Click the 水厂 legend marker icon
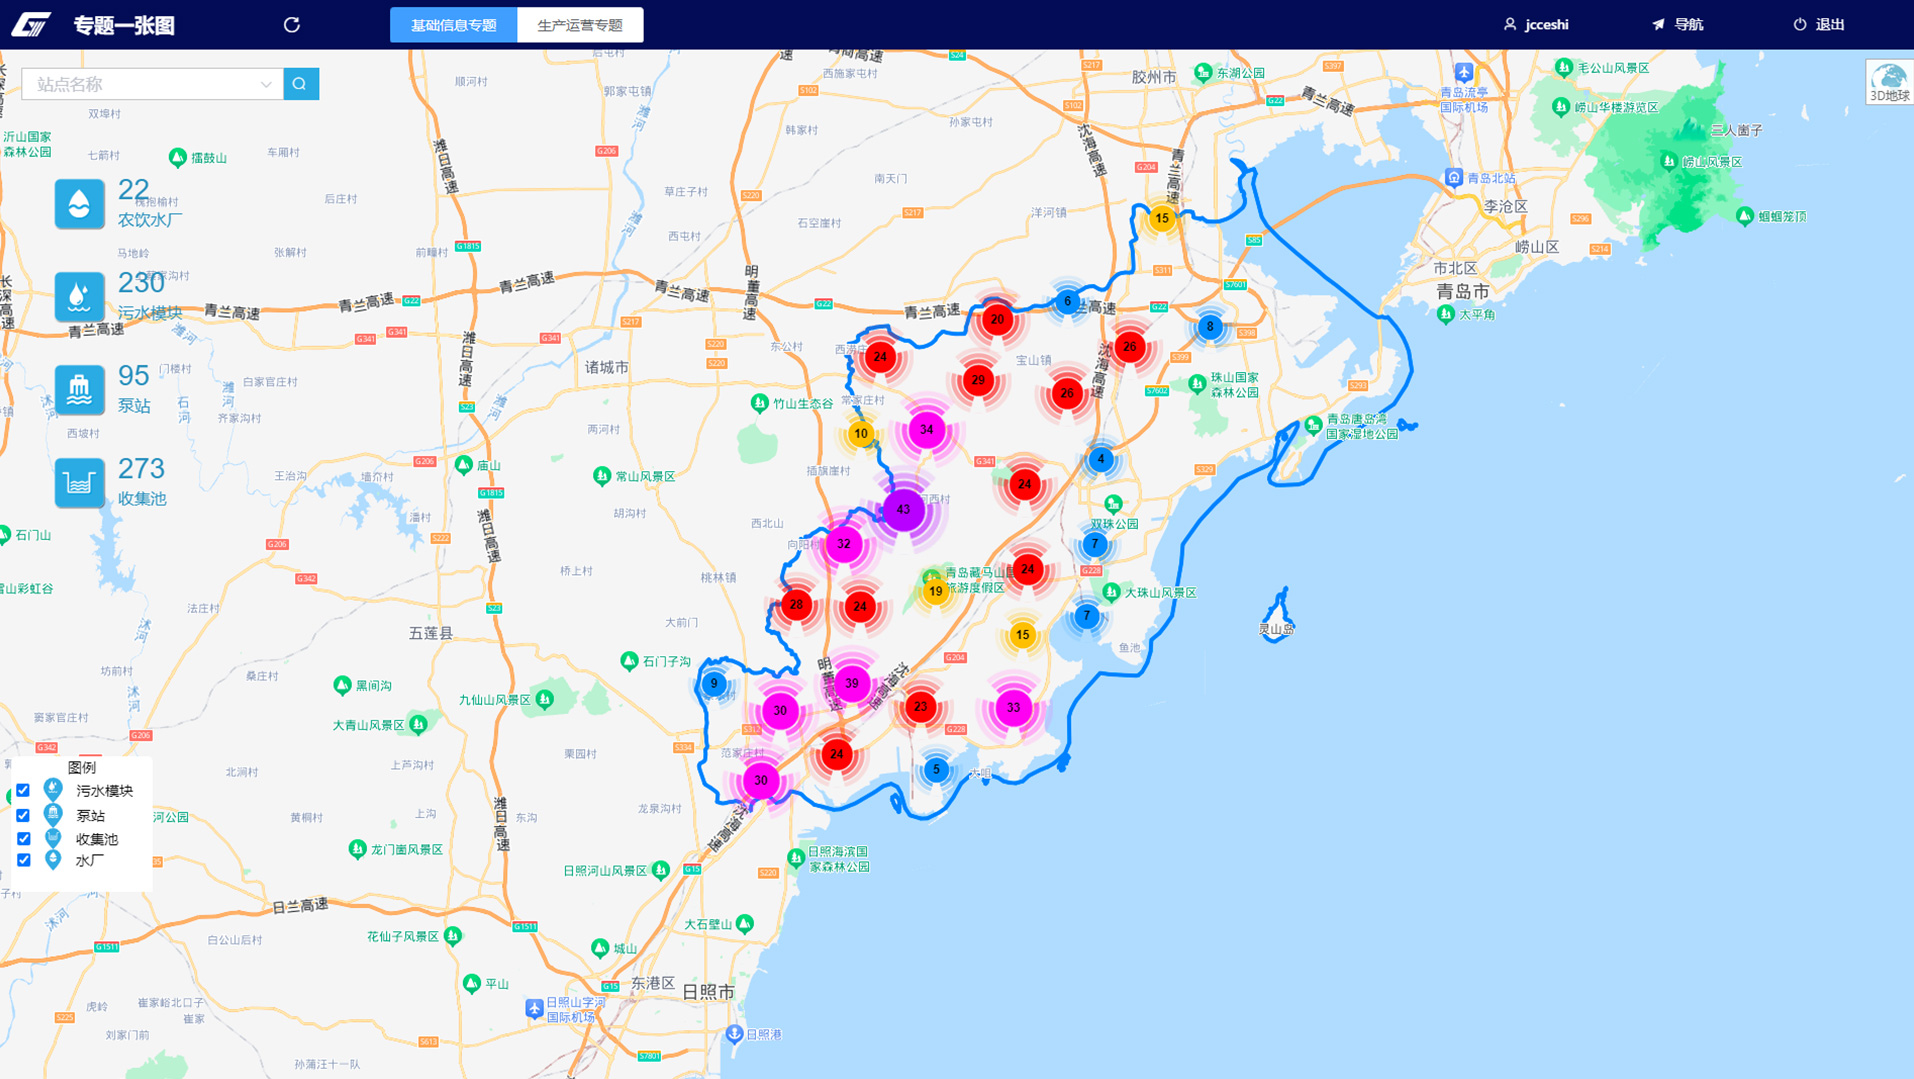 53,860
